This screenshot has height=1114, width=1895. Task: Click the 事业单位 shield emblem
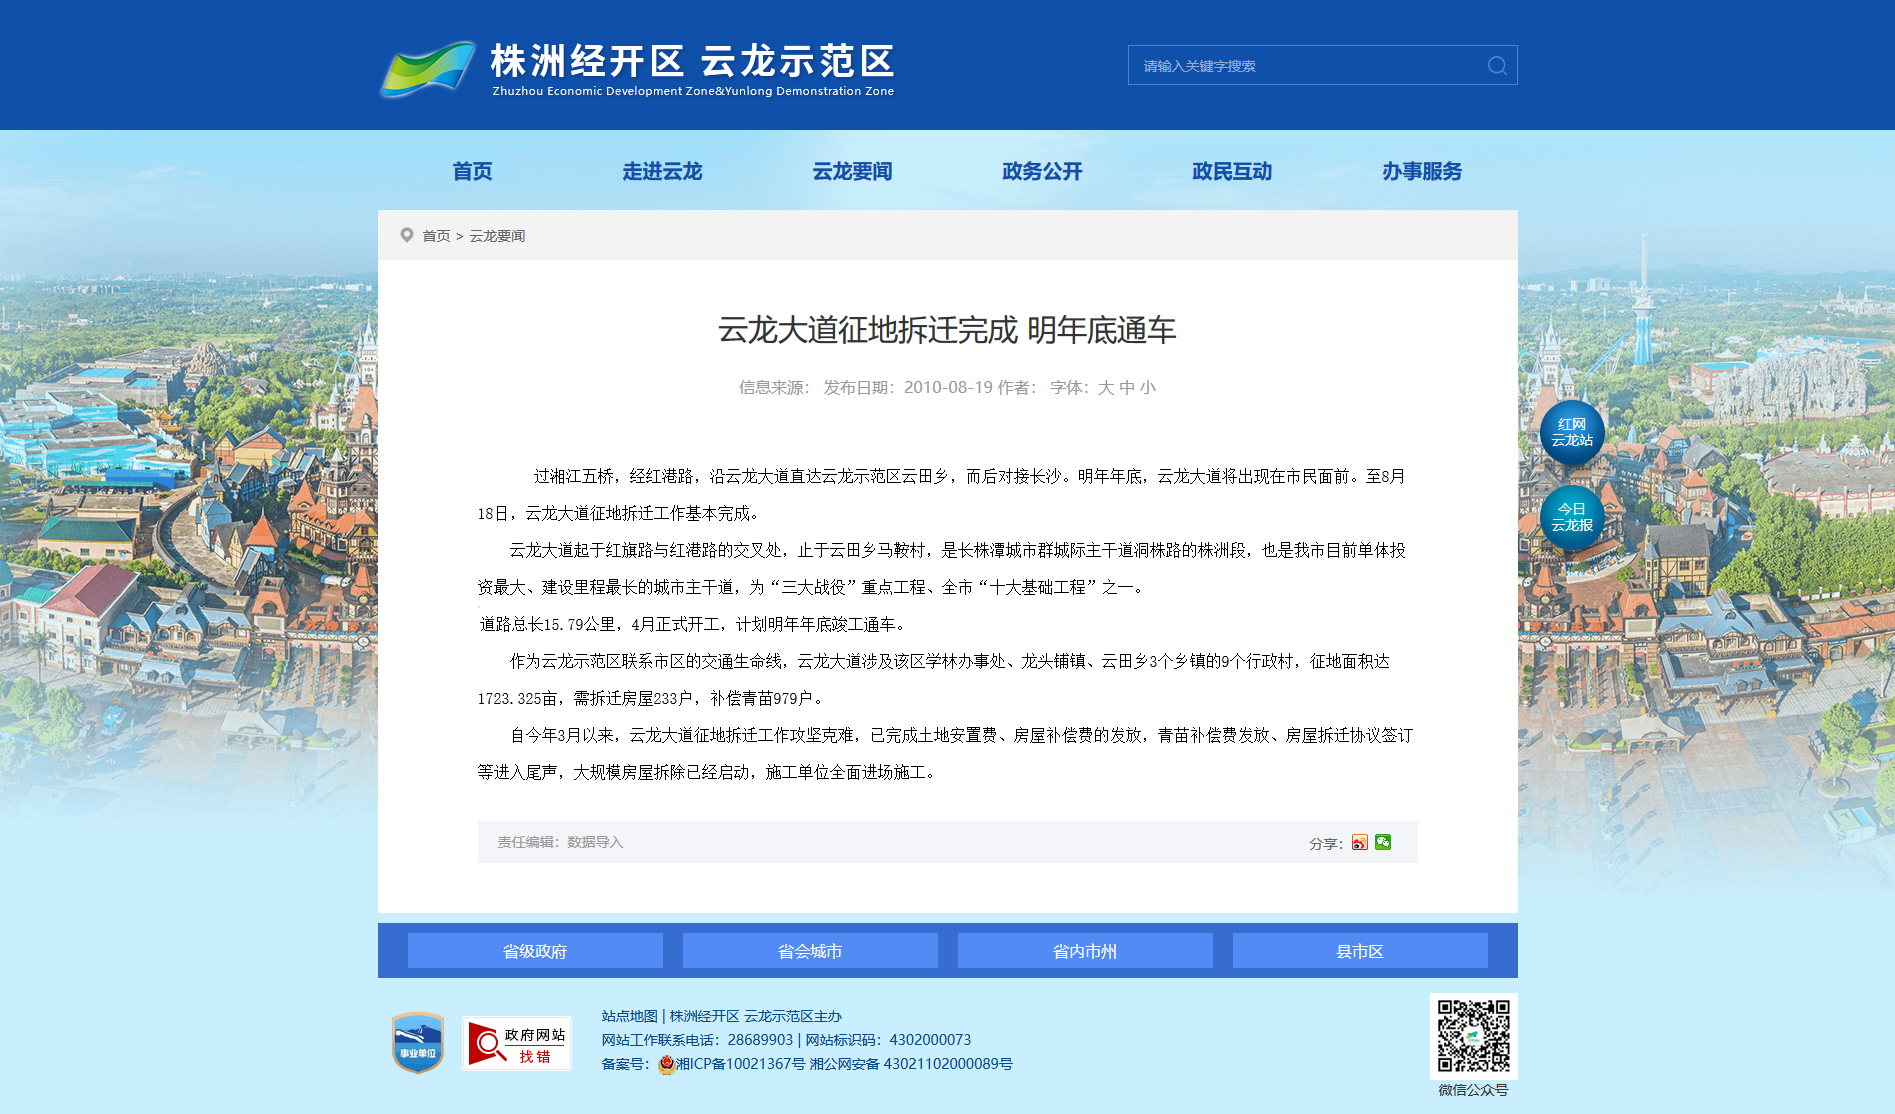point(417,1043)
